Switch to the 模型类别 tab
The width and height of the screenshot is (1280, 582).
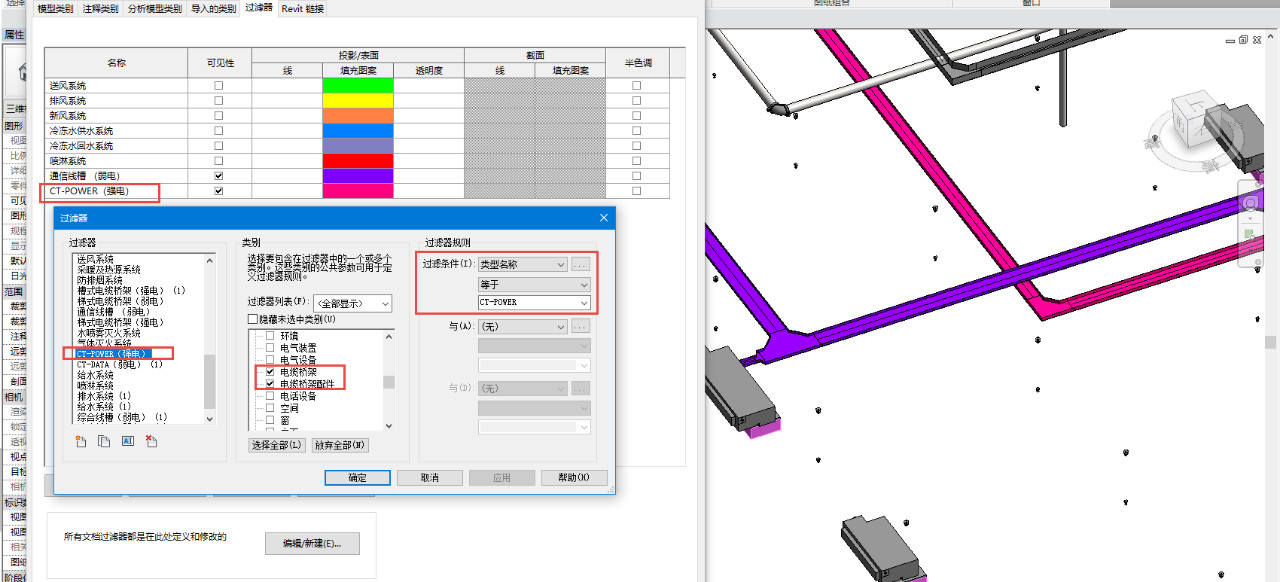point(55,9)
